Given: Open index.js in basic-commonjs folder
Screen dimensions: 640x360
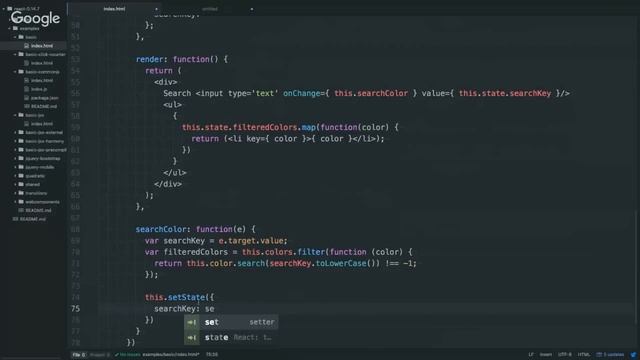Looking at the screenshot, I should click(x=39, y=89).
